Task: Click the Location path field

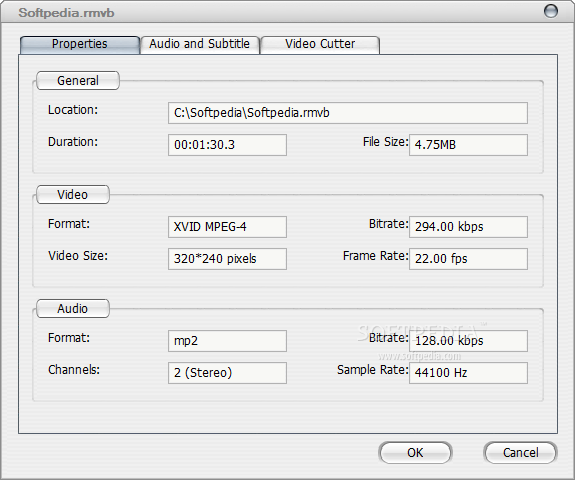Action: pos(348,113)
